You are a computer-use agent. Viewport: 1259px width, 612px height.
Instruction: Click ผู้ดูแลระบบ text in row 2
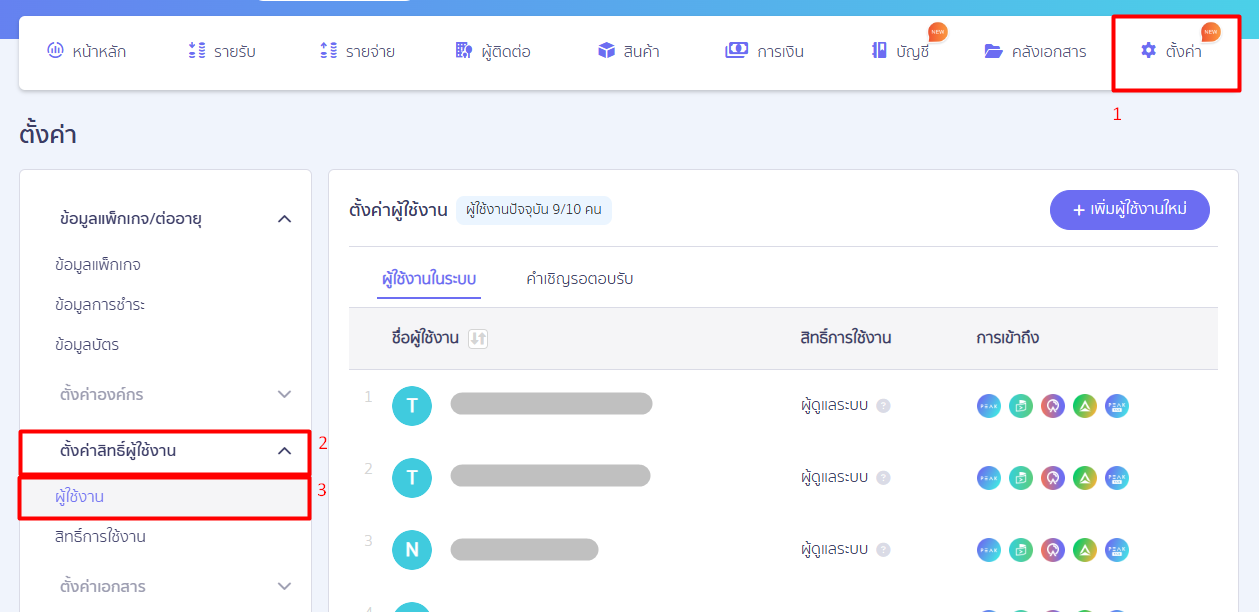click(834, 478)
